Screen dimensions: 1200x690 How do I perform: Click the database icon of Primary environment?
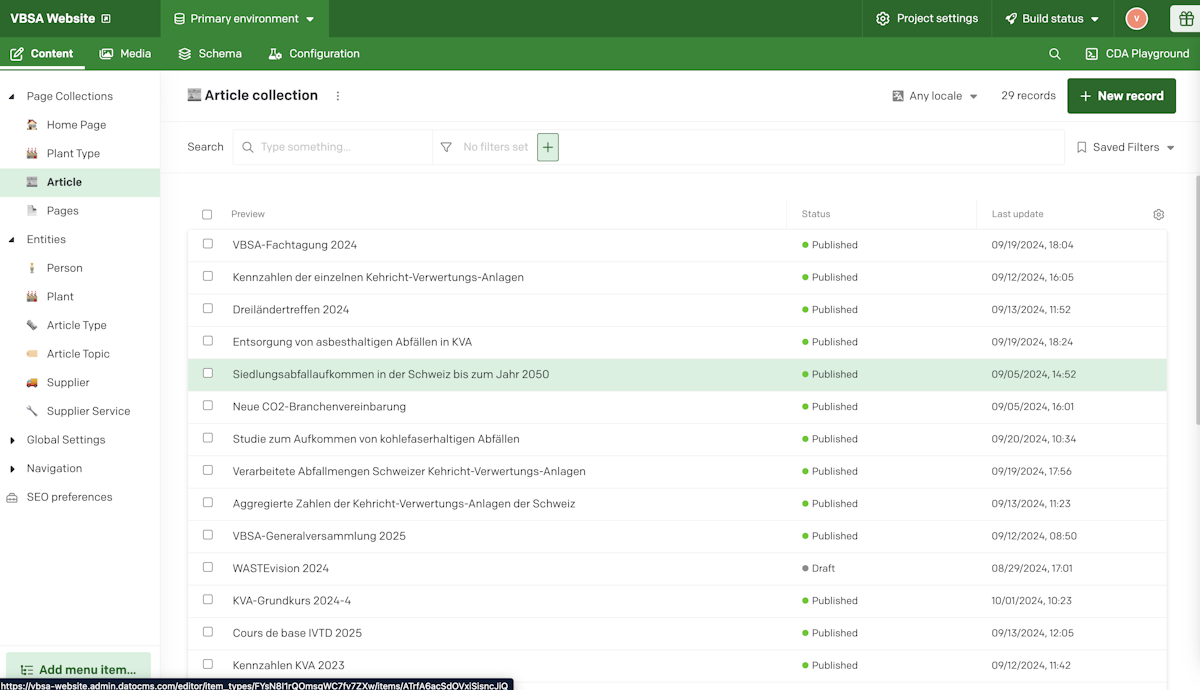[x=179, y=19]
